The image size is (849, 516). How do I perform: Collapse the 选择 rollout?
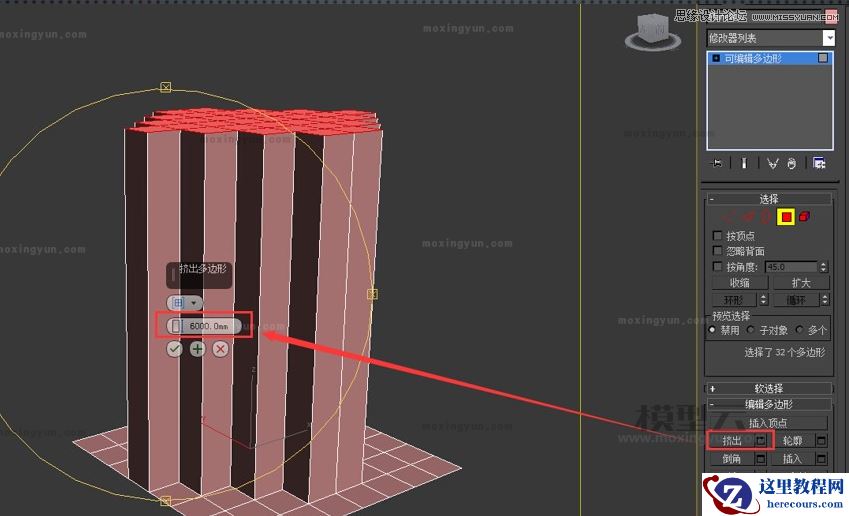coord(769,199)
